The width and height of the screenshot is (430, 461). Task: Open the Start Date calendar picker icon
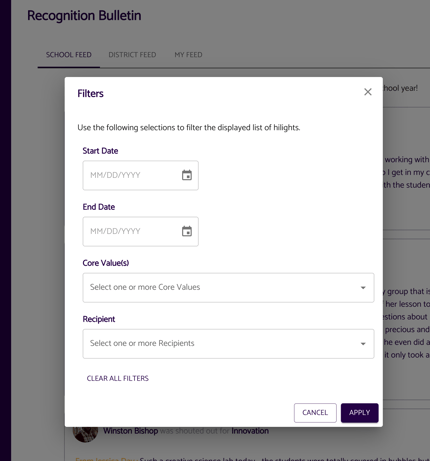pos(187,175)
